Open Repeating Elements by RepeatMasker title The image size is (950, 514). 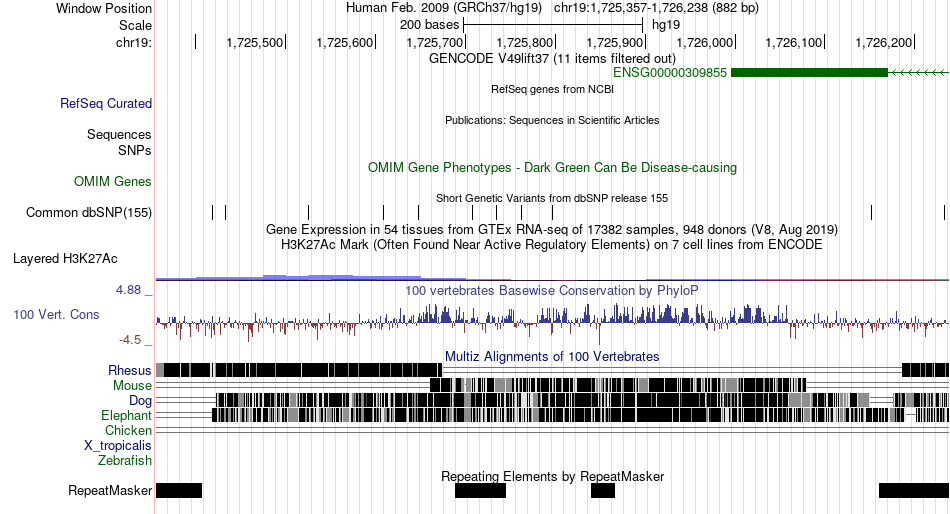click(x=552, y=476)
